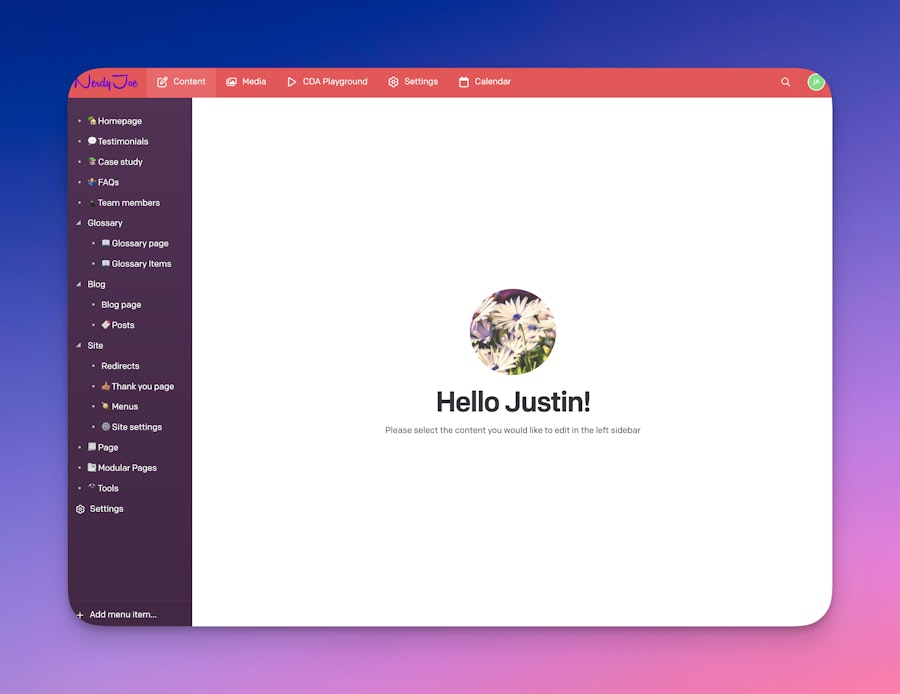This screenshot has height=694, width=900.
Task: Click the Calendar tab icon
Action: (464, 82)
